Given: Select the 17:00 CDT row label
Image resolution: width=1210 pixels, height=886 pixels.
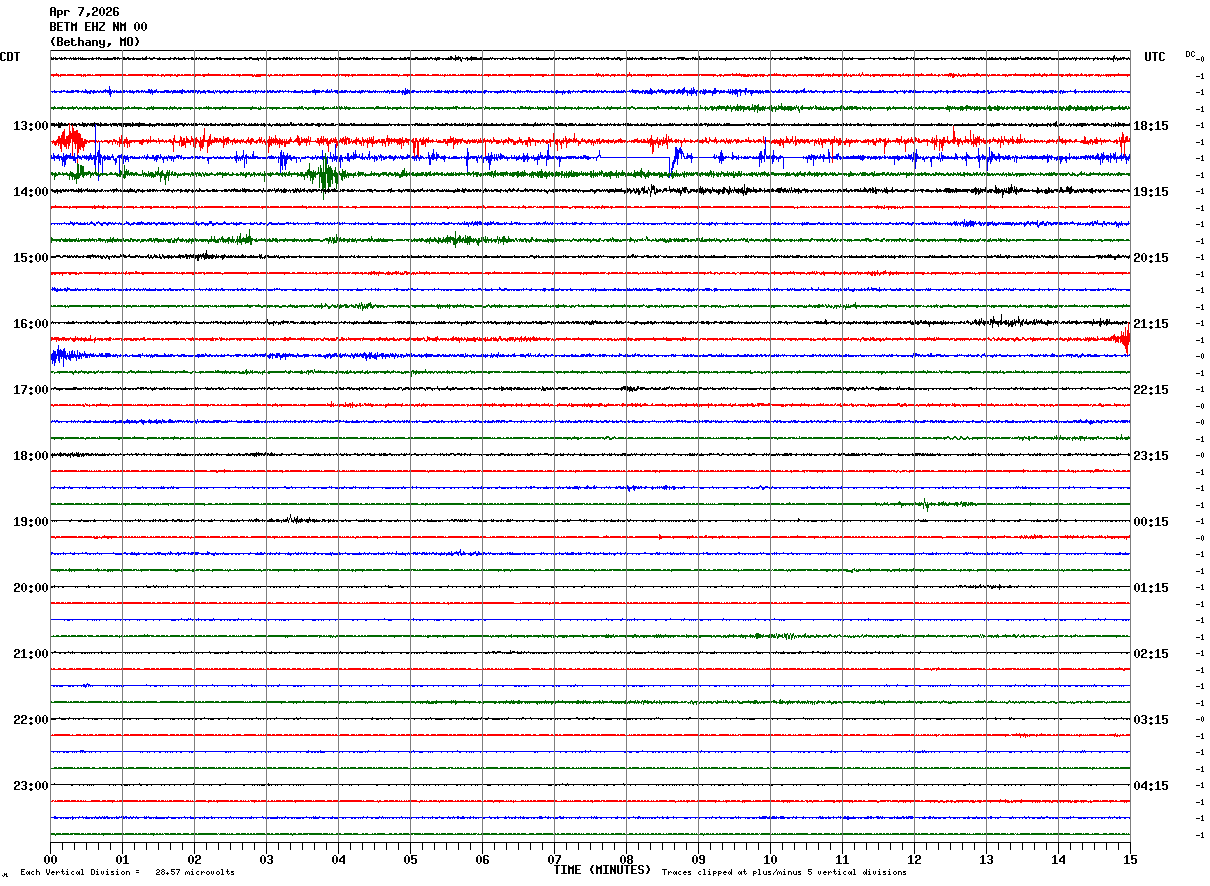Looking at the screenshot, I should (x=30, y=390).
